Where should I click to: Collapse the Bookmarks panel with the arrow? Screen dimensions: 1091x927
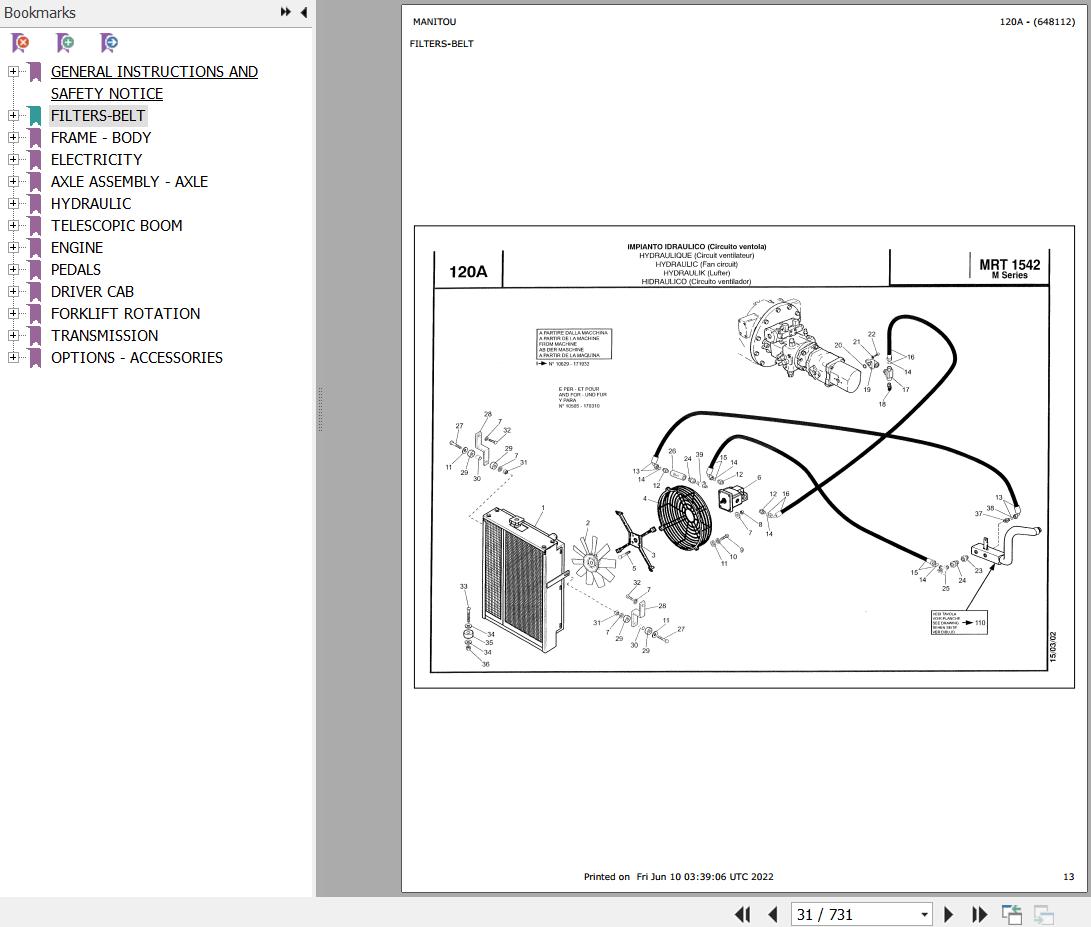point(303,13)
